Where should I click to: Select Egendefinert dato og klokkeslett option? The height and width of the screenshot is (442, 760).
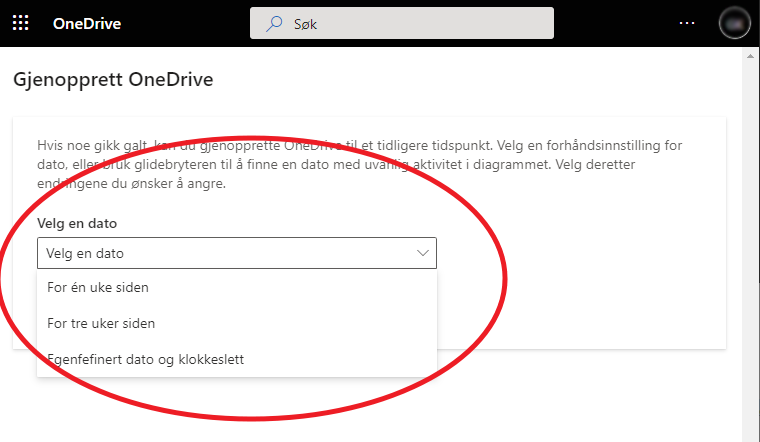(237, 359)
